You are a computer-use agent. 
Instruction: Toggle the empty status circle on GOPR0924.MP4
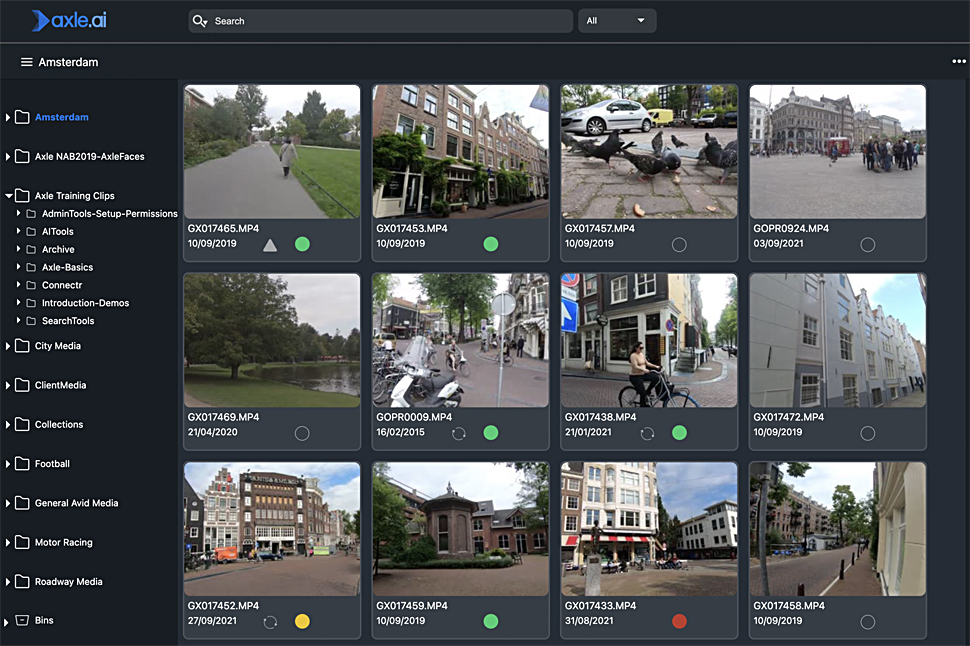pyautogui.click(x=868, y=245)
